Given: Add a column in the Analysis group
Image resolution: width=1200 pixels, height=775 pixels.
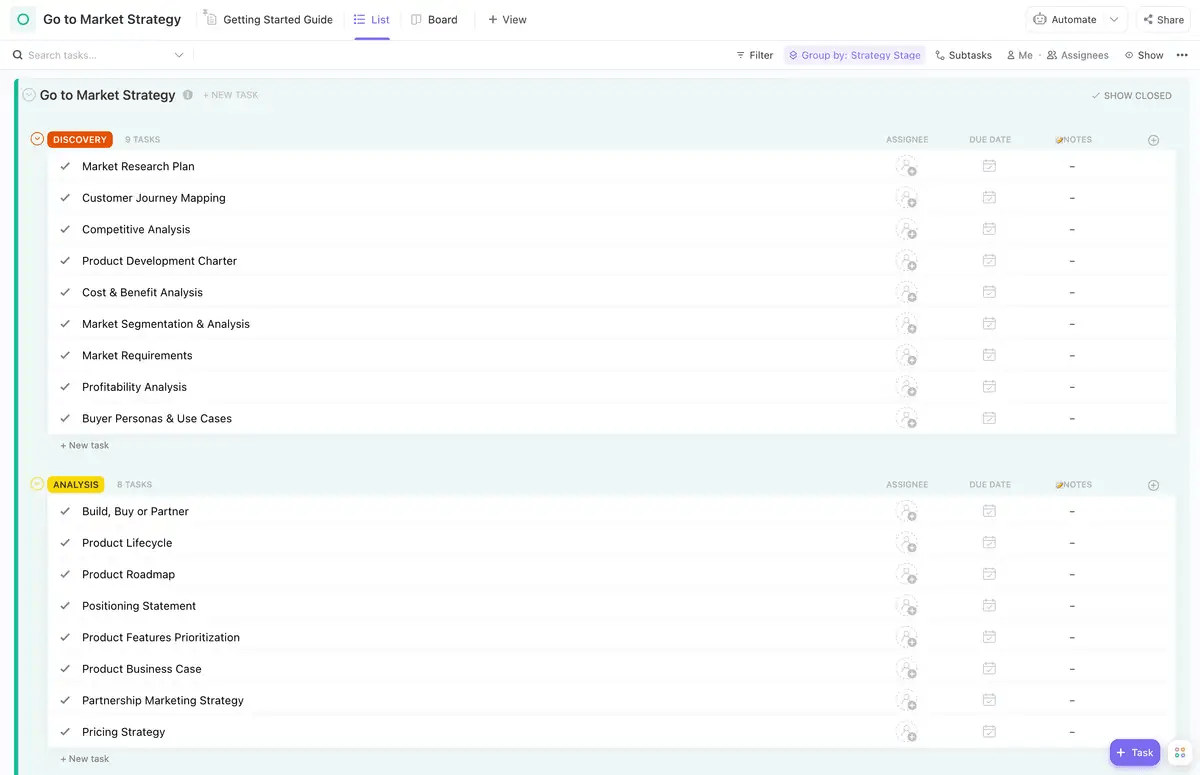Looking at the screenshot, I should click(1153, 485).
